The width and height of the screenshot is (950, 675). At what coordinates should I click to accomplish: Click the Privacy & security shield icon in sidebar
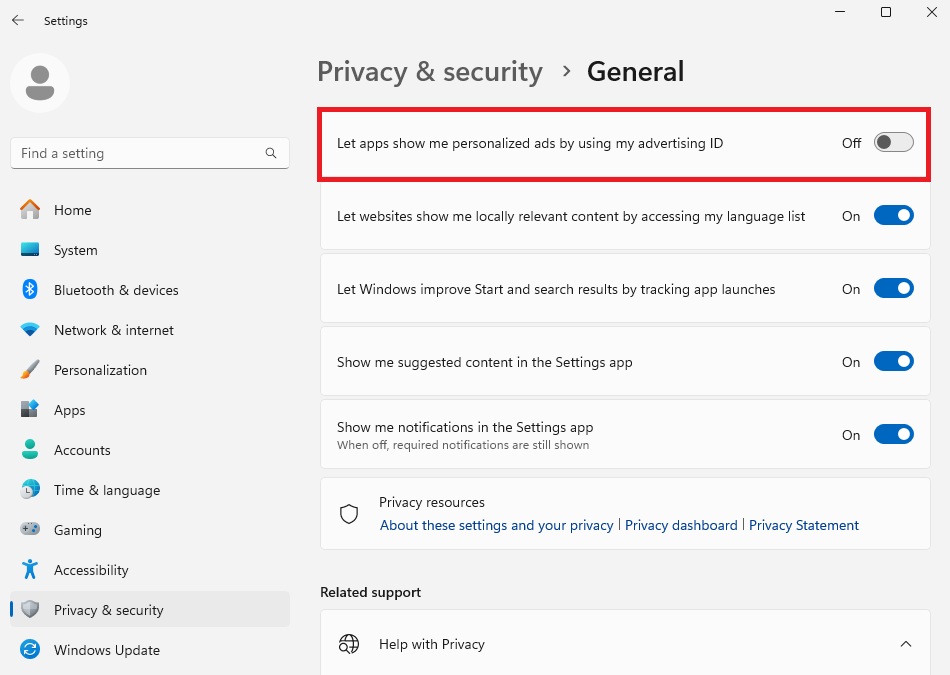(30, 610)
